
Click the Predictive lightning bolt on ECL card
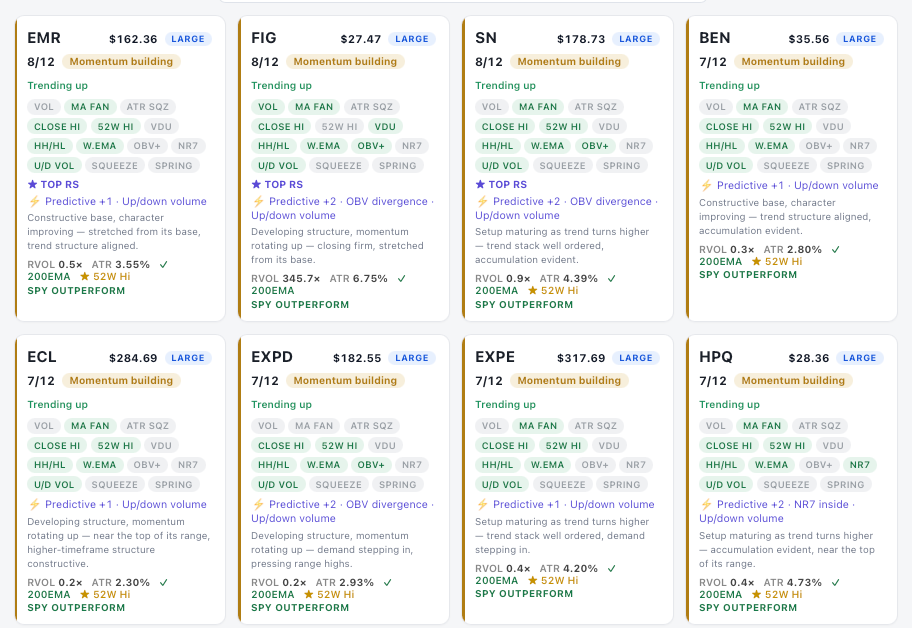pyautogui.click(x=34, y=504)
